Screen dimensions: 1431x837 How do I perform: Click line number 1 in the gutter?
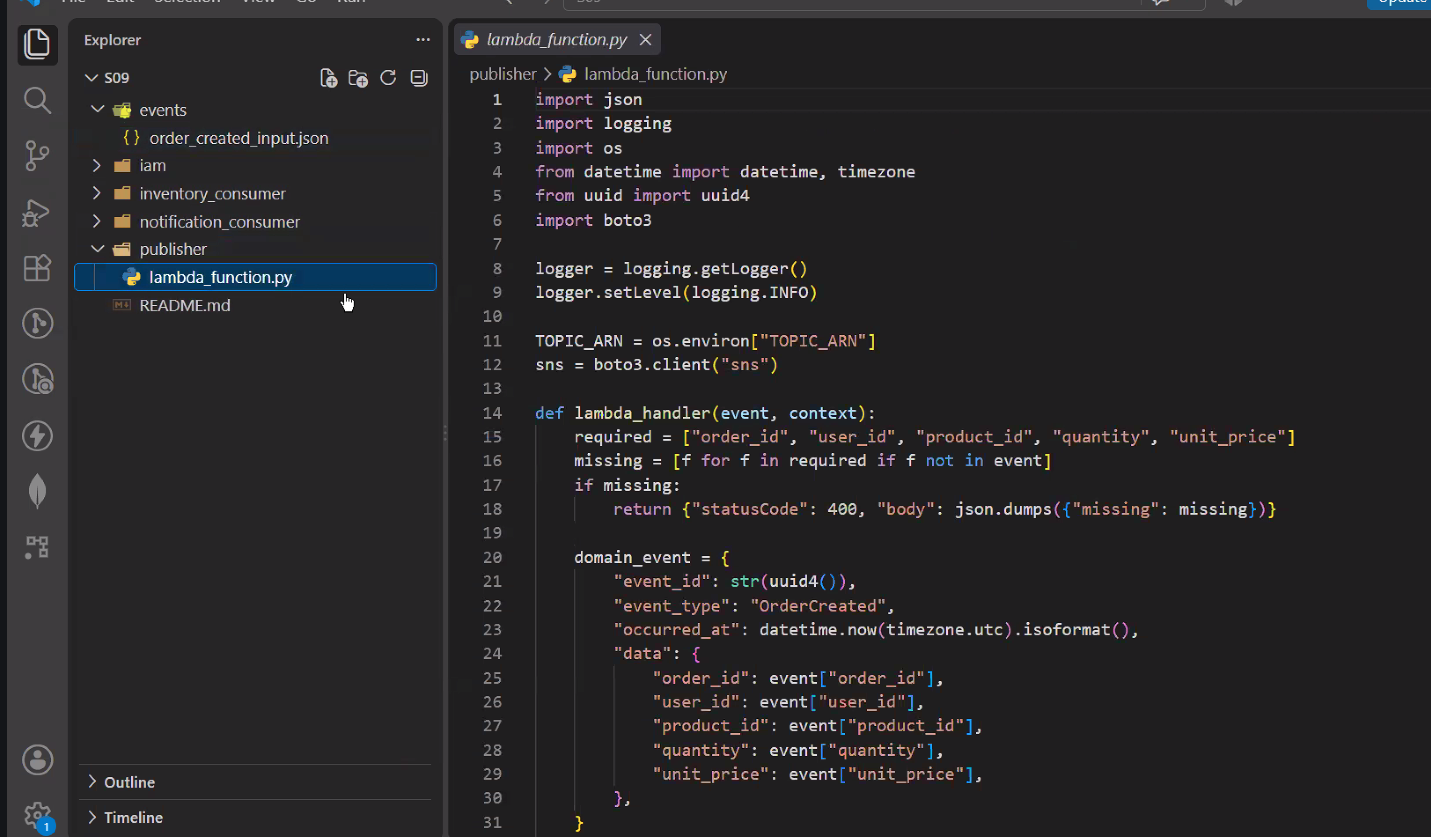tap(497, 100)
